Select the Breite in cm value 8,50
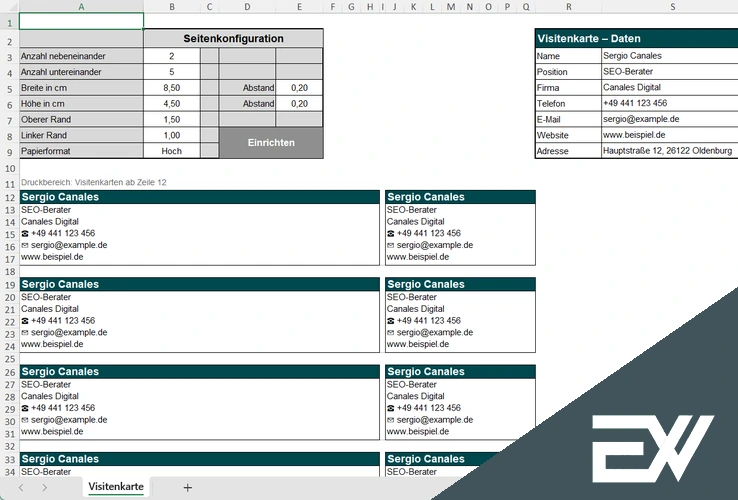Viewport: 738px width, 500px height. (171, 88)
